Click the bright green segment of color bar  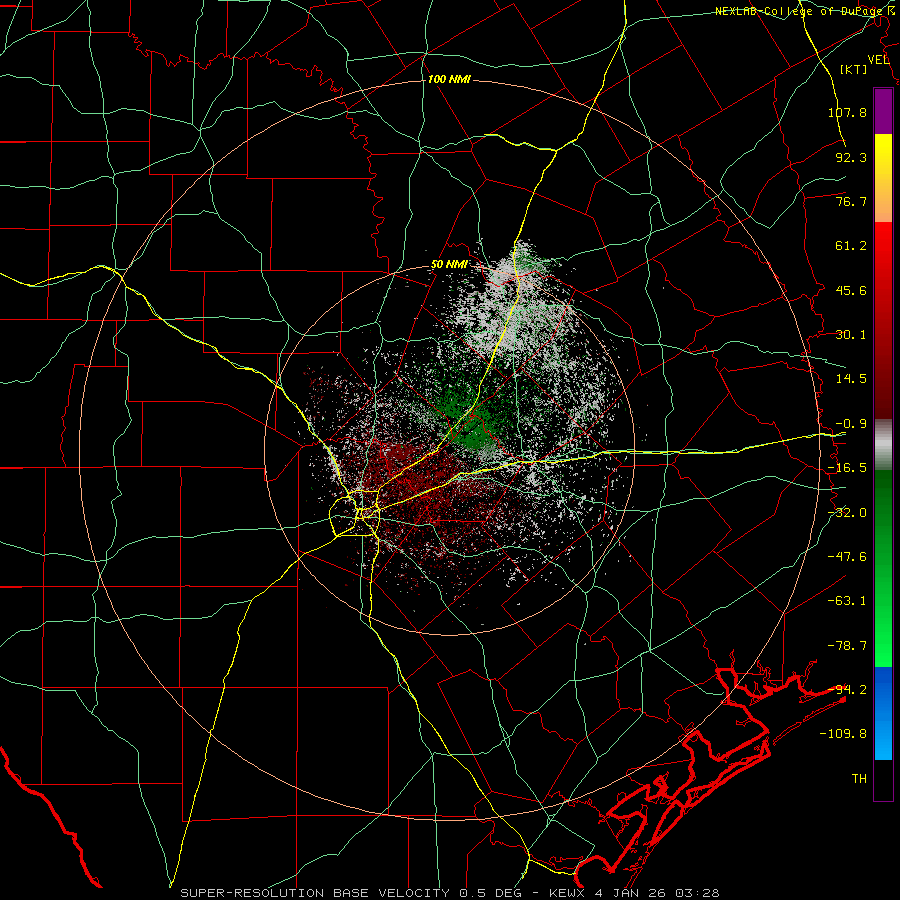click(x=883, y=568)
